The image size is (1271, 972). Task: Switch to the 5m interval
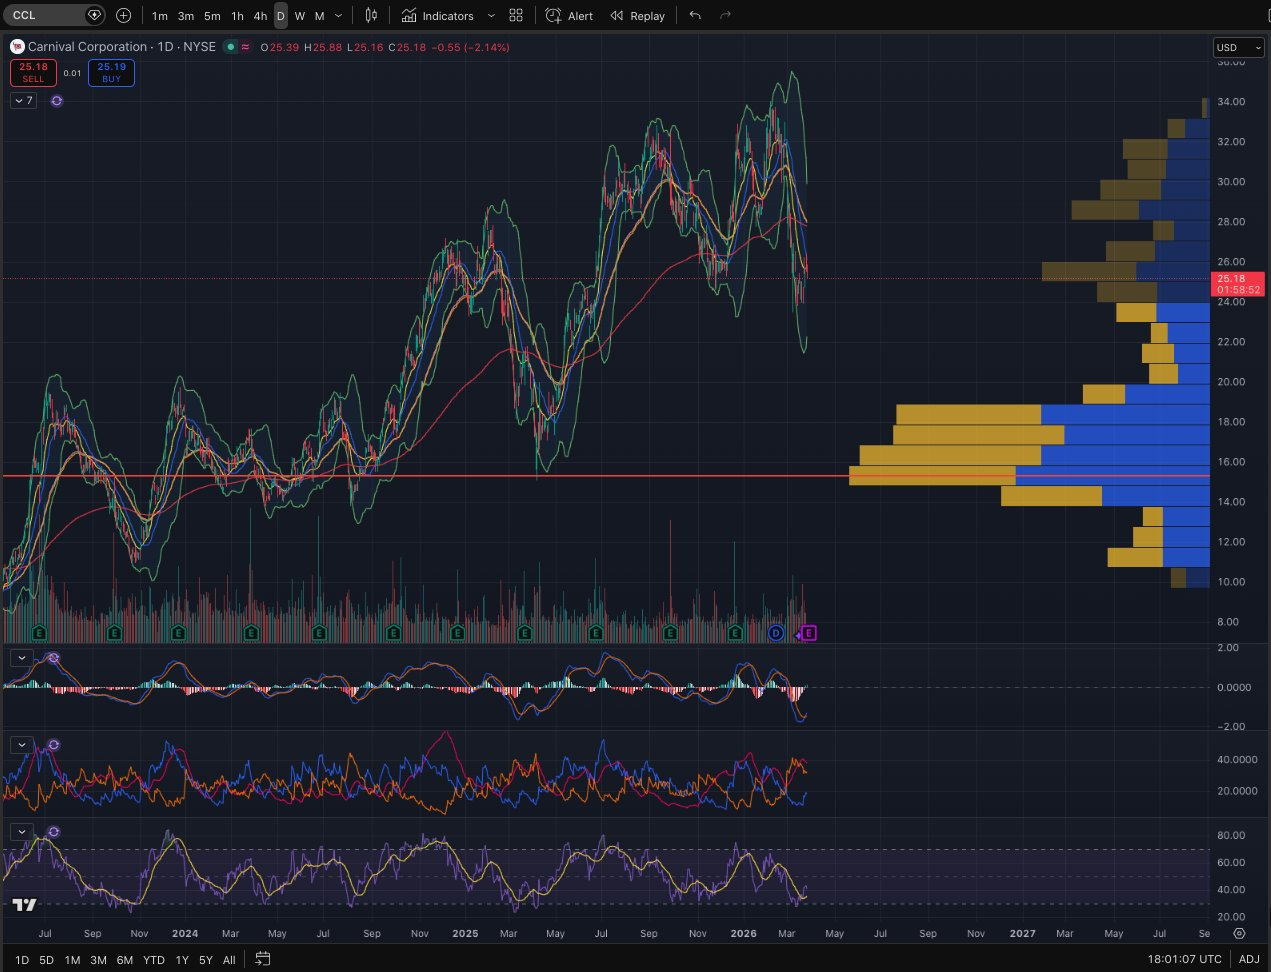(212, 16)
